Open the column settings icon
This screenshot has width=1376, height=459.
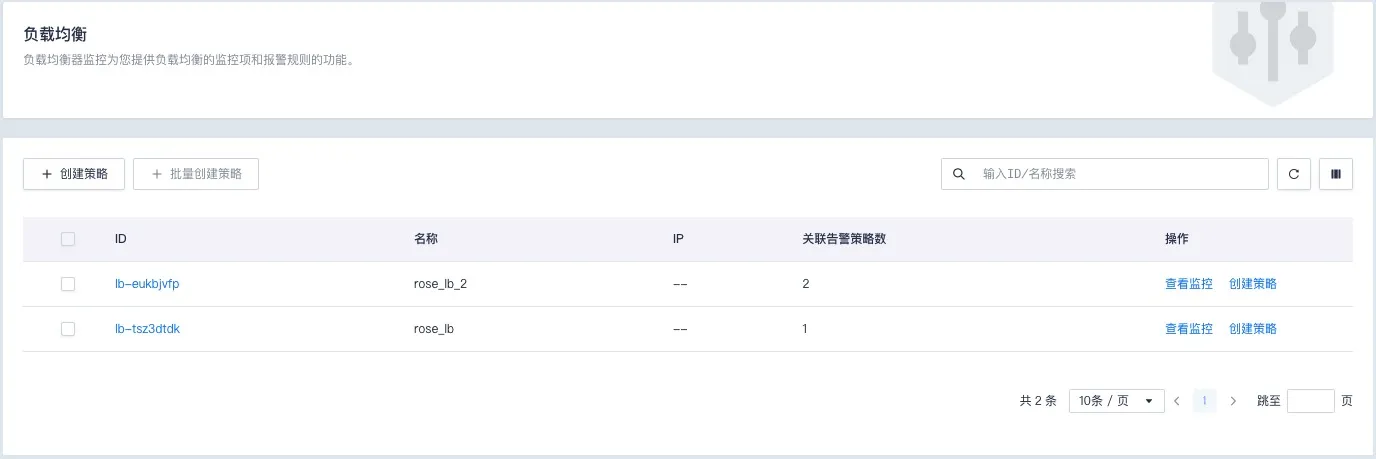(1336, 174)
